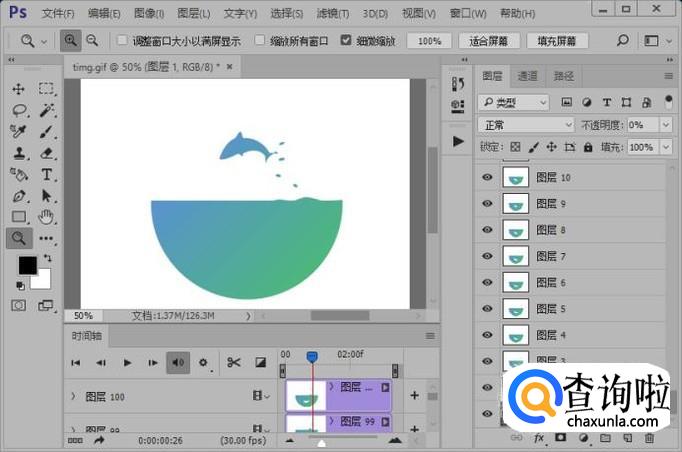Viewport: 682px width, 452px height.
Task: Play the timeline animation
Action: (127, 362)
